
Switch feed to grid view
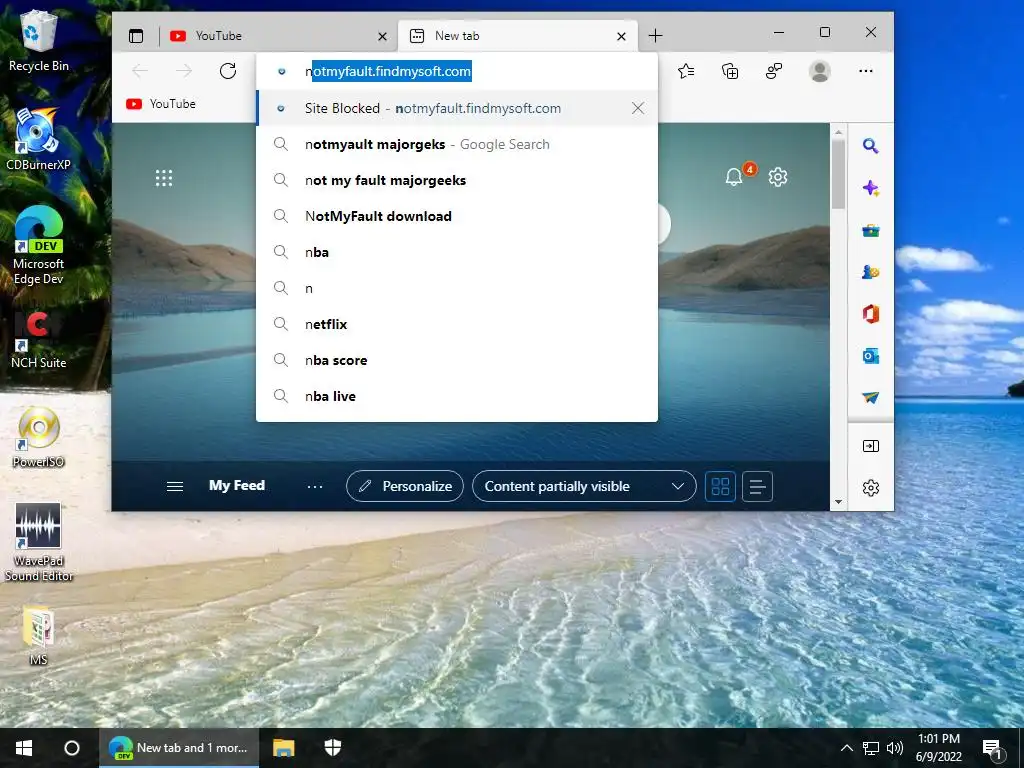pyautogui.click(x=720, y=487)
